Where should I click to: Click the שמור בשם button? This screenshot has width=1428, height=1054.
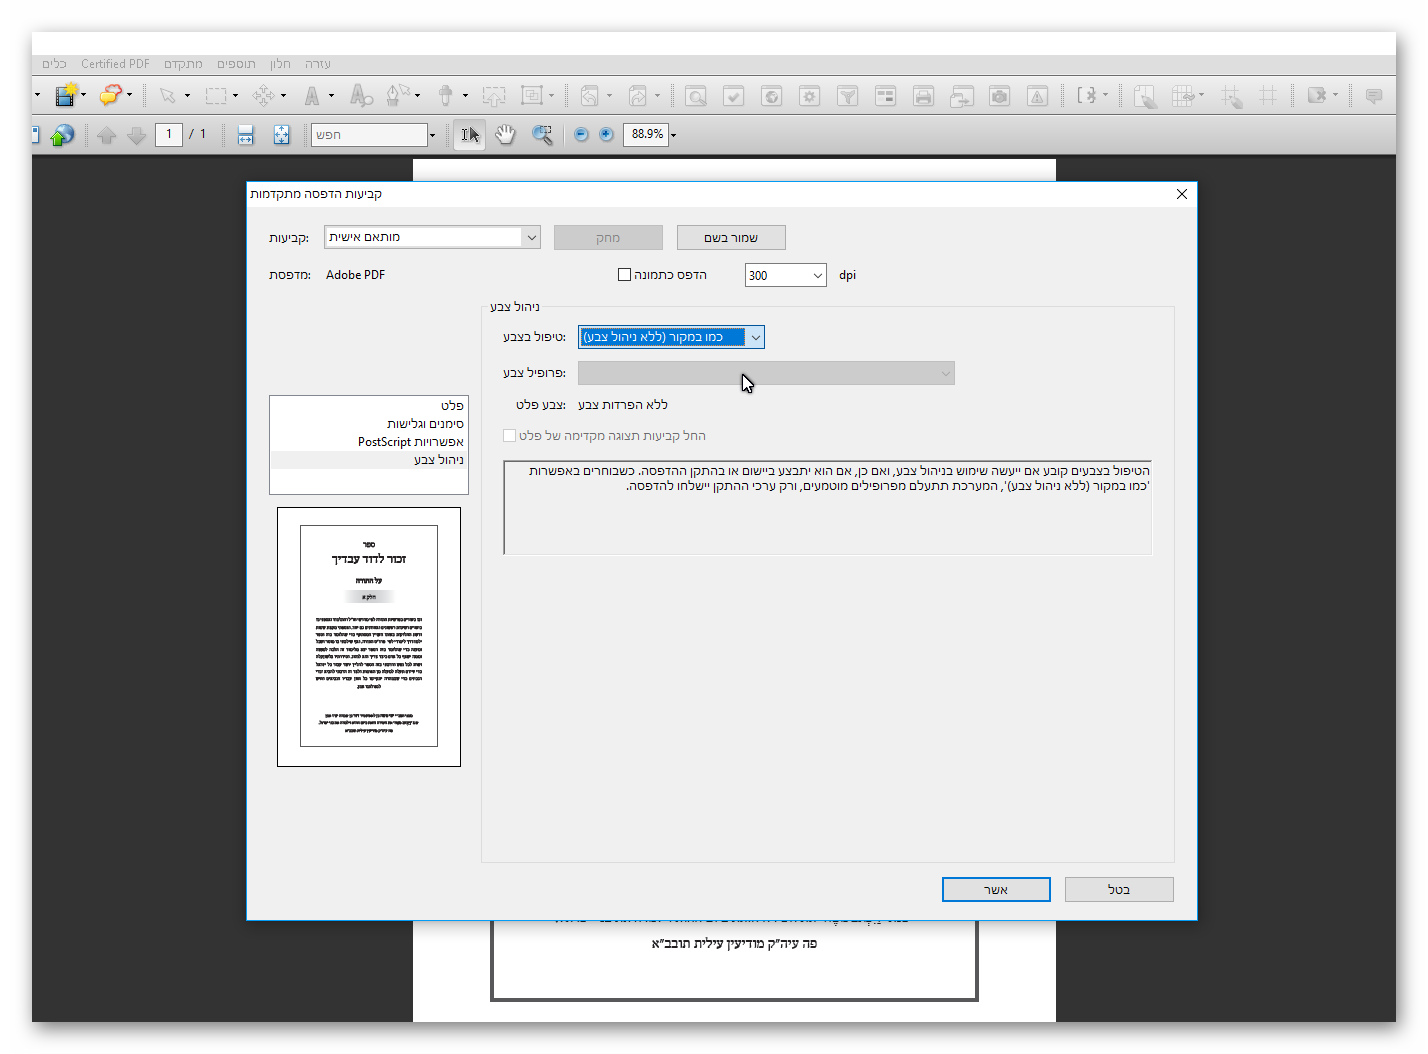click(731, 238)
